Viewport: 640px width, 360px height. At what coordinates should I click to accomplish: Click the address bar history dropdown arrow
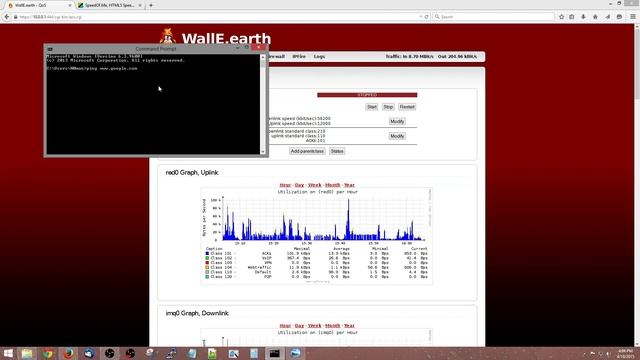click(421, 17)
